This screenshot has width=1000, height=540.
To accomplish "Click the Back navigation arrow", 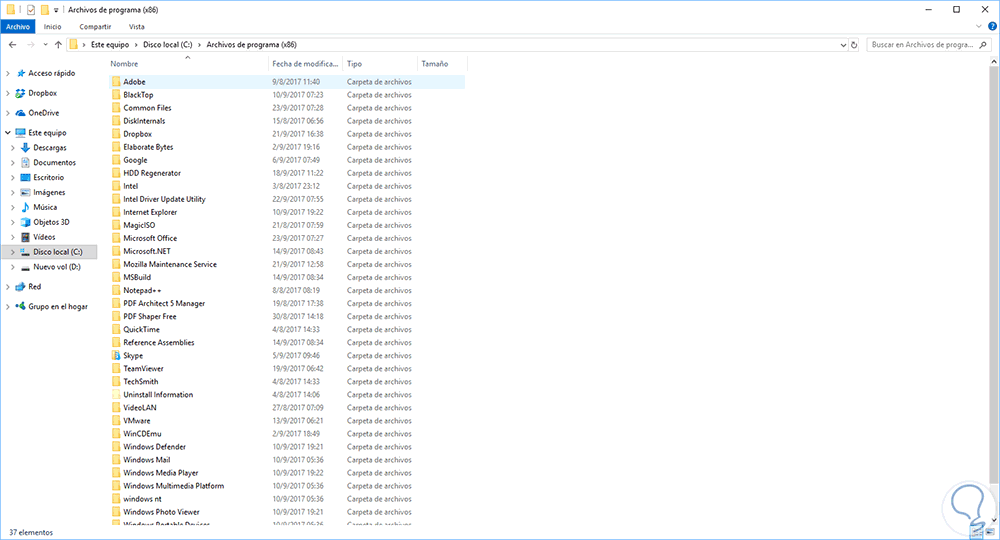I will pyautogui.click(x=13, y=45).
